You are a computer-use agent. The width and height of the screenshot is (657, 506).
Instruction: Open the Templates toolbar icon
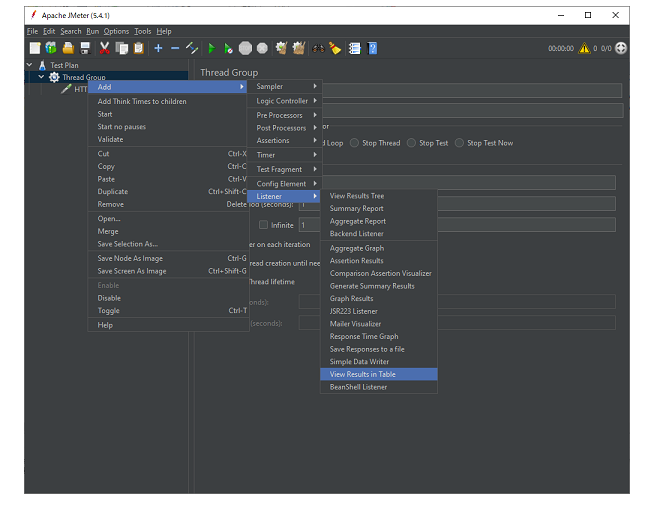tap(51, 48)
